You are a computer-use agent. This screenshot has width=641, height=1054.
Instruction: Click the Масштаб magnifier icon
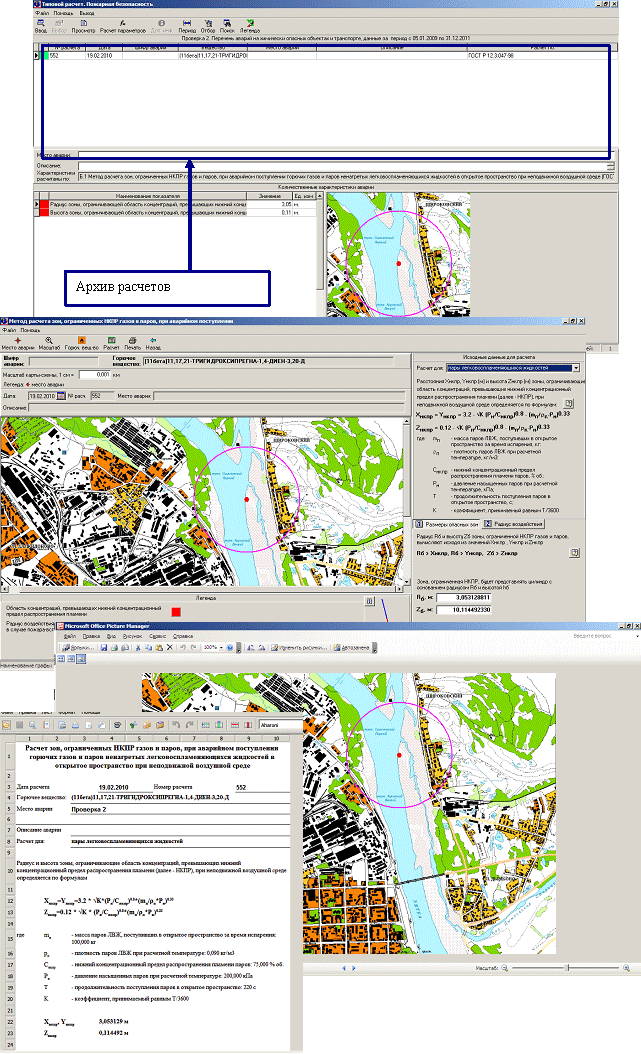[x=48, y=342]
